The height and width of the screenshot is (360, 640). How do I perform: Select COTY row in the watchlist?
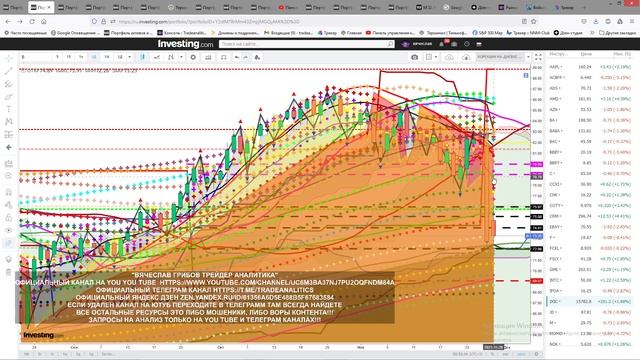pos(590,205)
